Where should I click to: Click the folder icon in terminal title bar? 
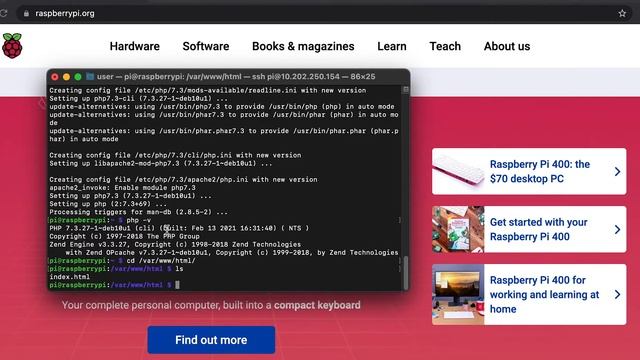point(90,77)
